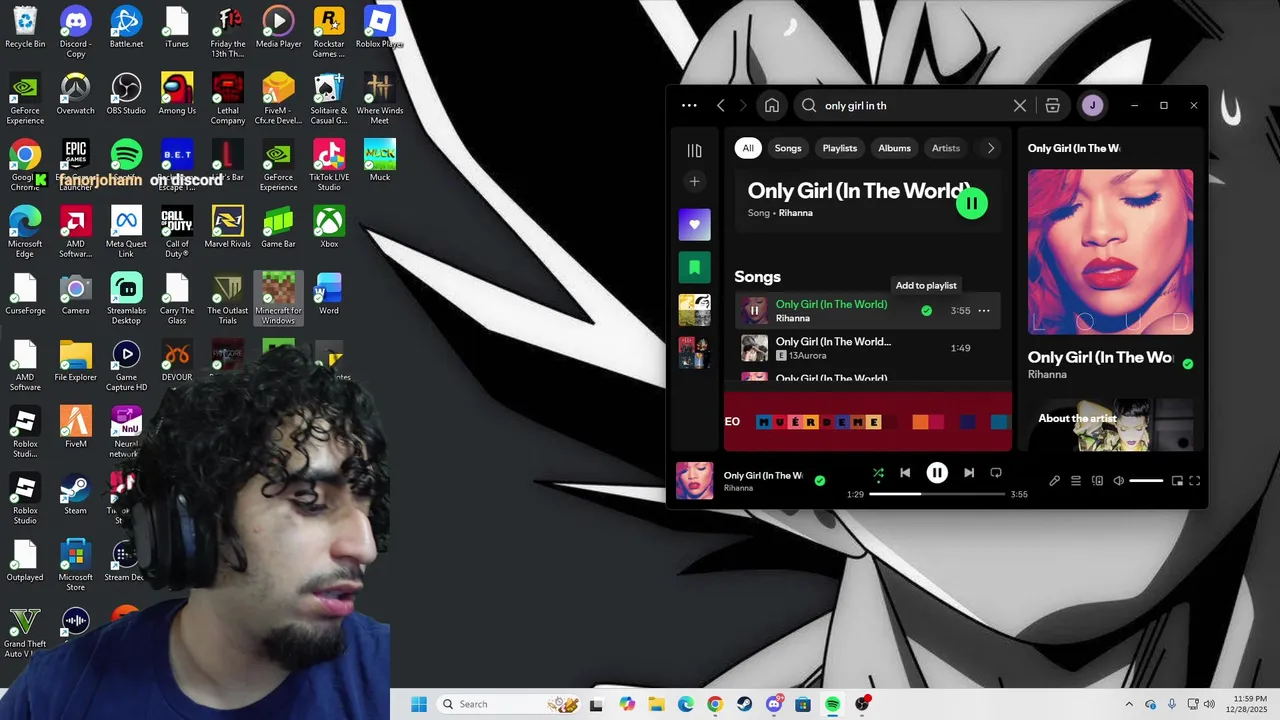Select the Artists filter chip
Viewport: 1280px width, 720px height.
(x=946, y=148)
